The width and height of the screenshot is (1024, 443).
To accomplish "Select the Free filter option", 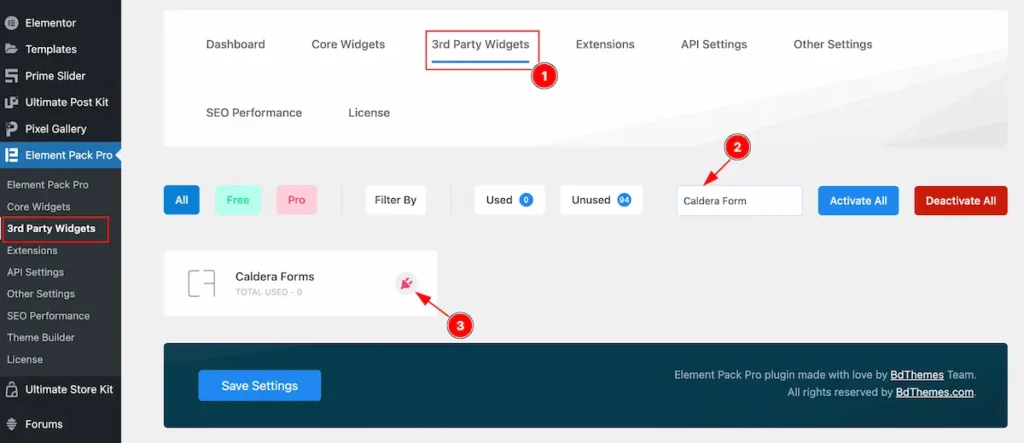I will [238, 200].
